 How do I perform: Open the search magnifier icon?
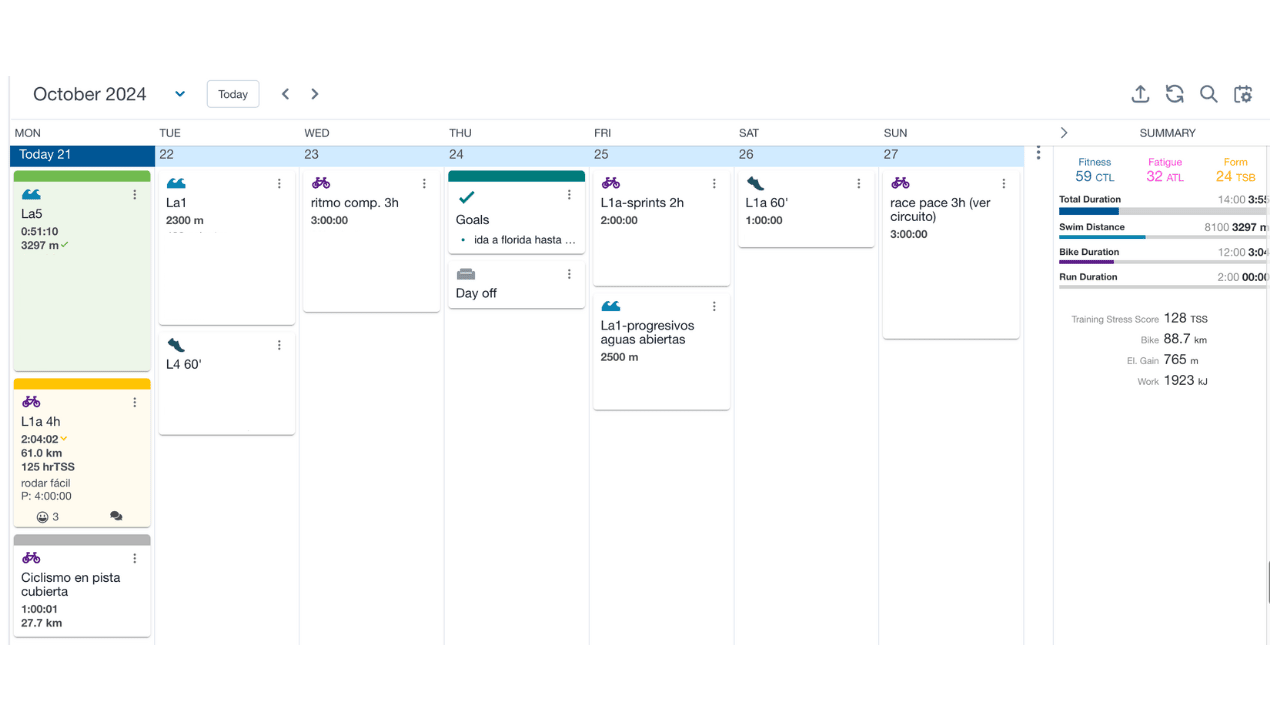click(x=1208, y=94)
